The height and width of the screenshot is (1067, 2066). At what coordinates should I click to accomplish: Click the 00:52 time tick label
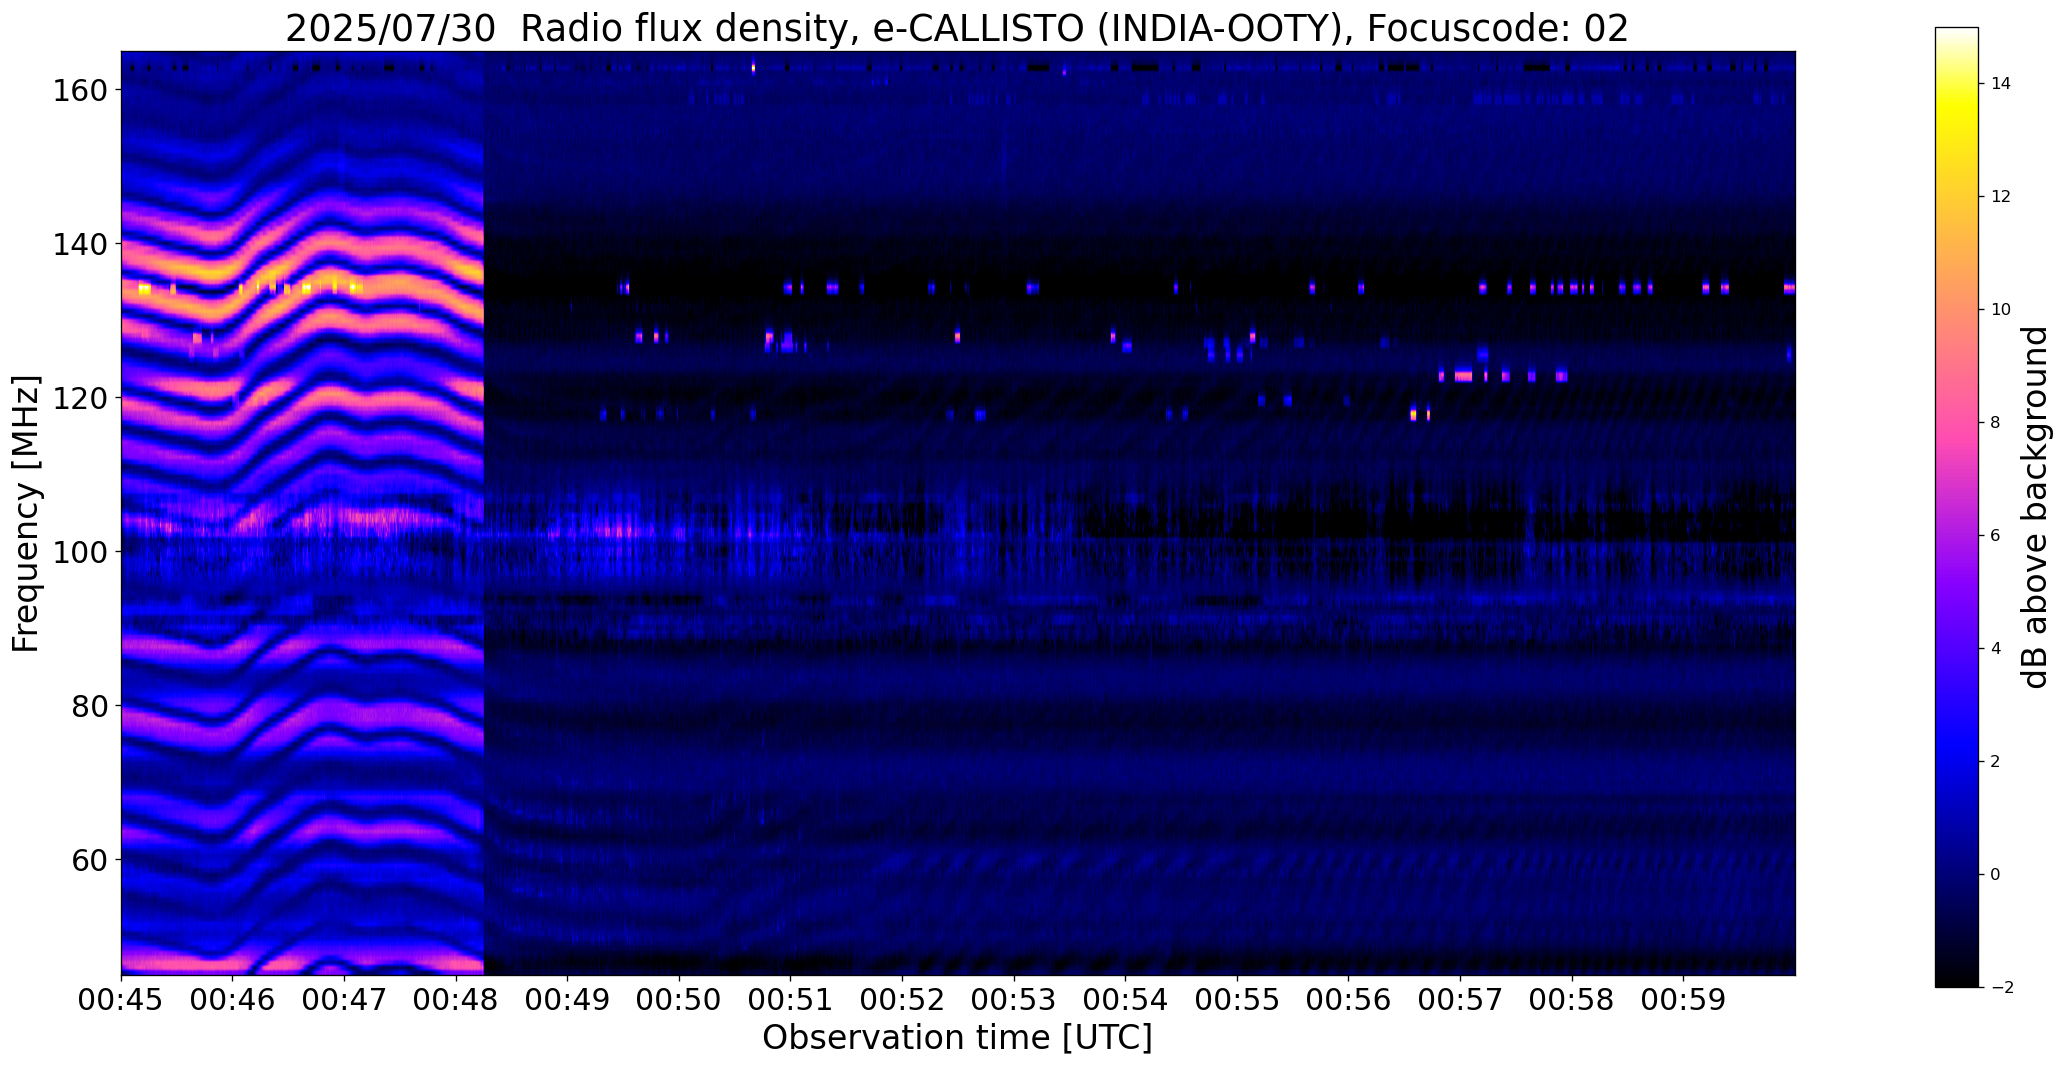903,999
